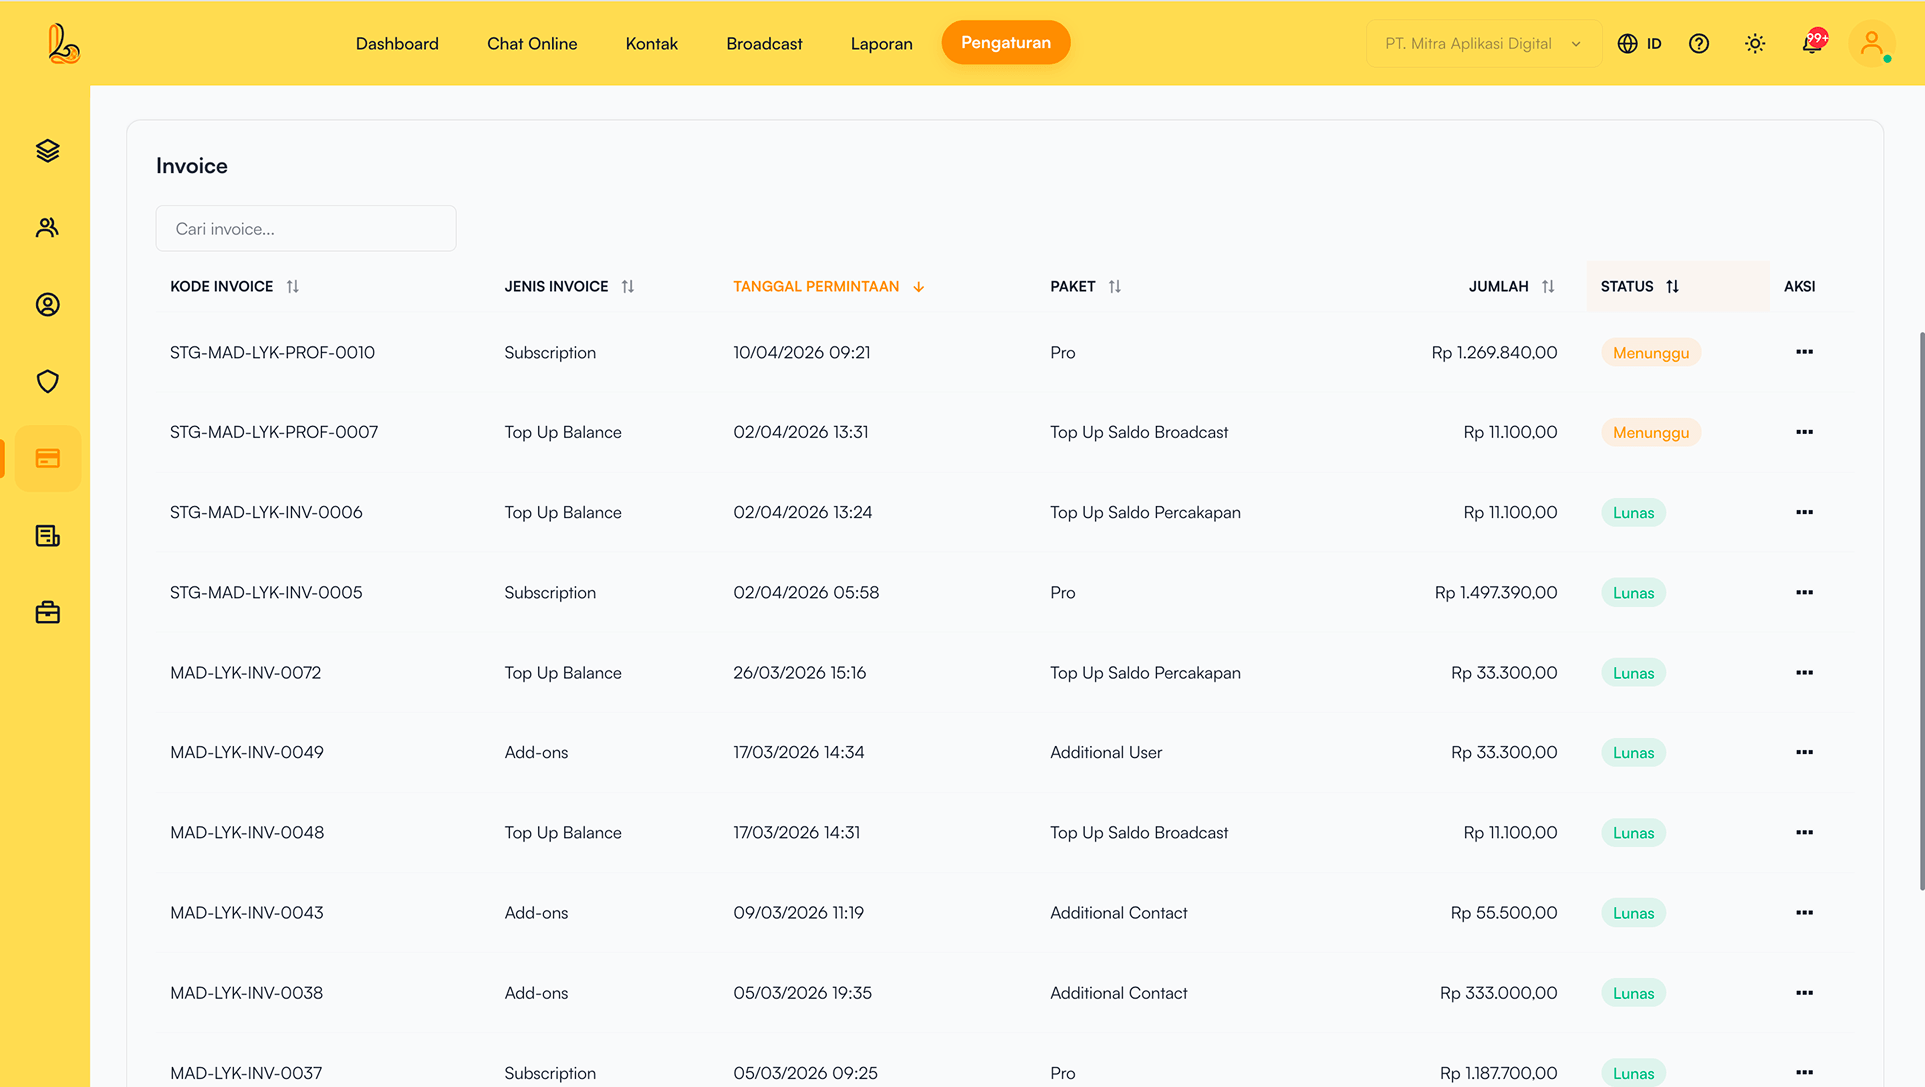Image resolution: width=1925 pixels, height=1087 pixels.
Task: Click the billing card sidebar icon
Action: tap(47, 458)
